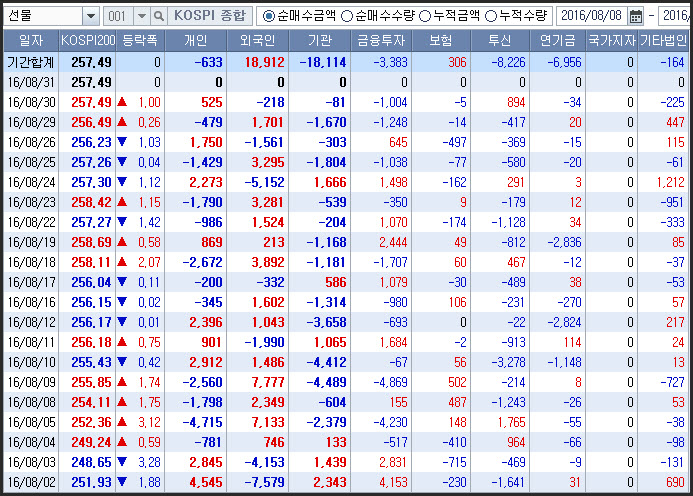
Task: Click the KOSPI200 value 258.69
Action: [x=91, y=242]
